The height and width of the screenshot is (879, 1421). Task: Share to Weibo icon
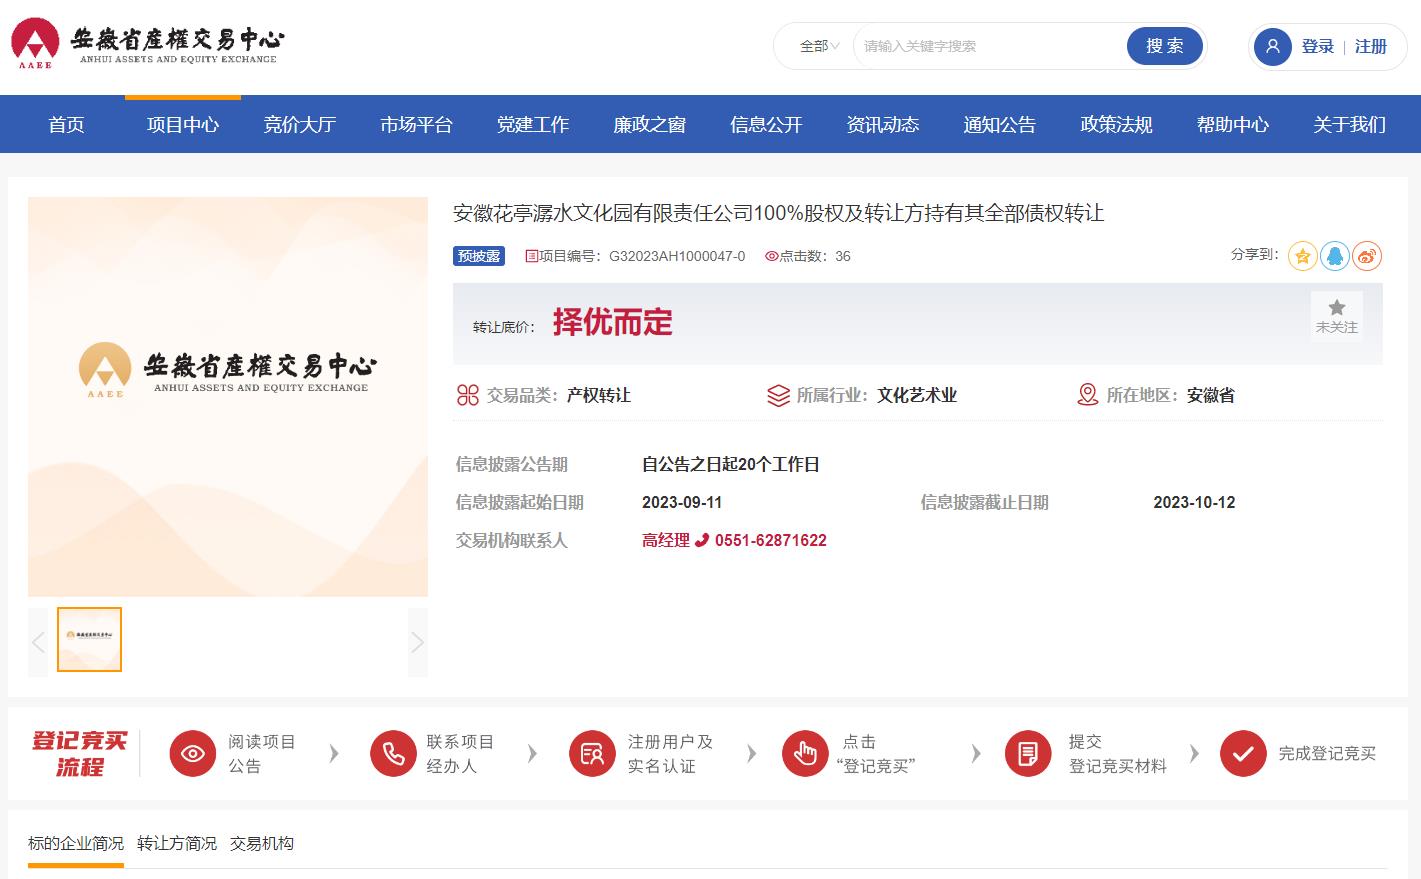(x=1367, y=256)
